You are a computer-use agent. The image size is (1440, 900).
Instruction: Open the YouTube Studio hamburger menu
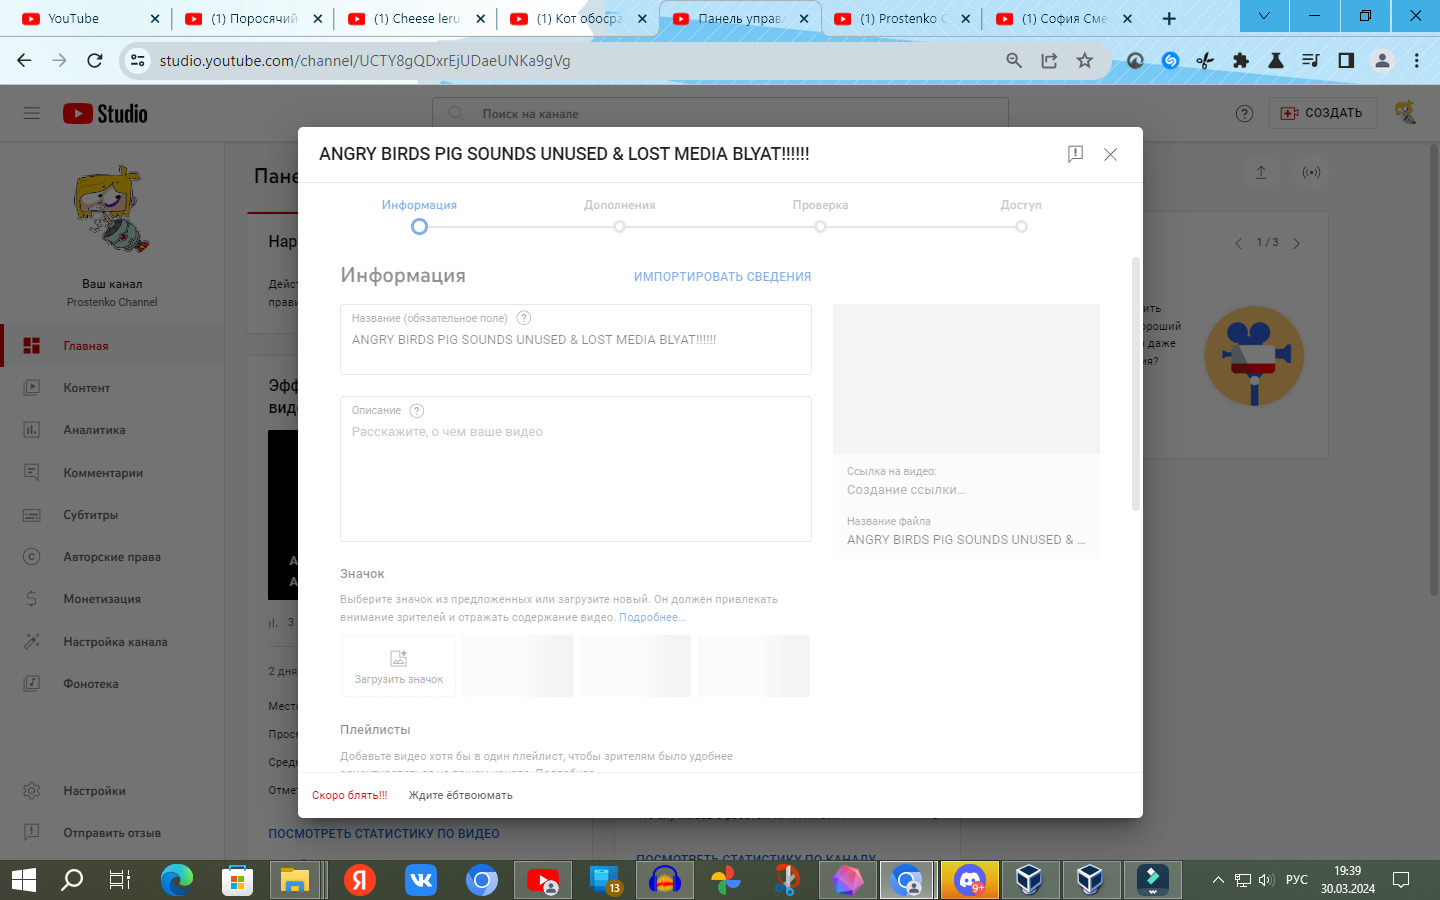click(x=32, y=113)
